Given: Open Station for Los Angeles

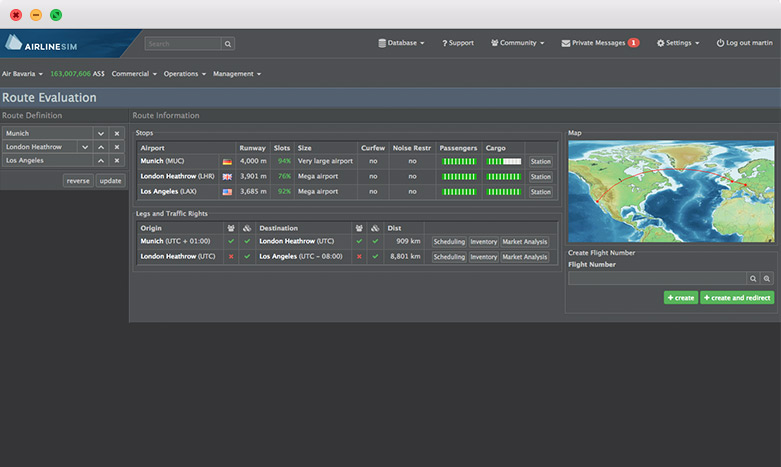Looking at the screenshot, I should [x=540, y=192].
